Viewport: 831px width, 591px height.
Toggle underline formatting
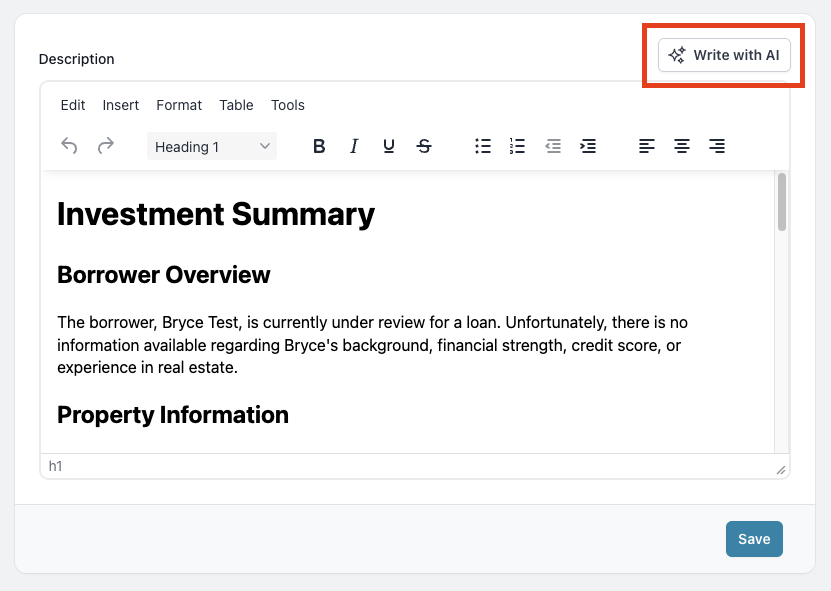pos(389,146)
